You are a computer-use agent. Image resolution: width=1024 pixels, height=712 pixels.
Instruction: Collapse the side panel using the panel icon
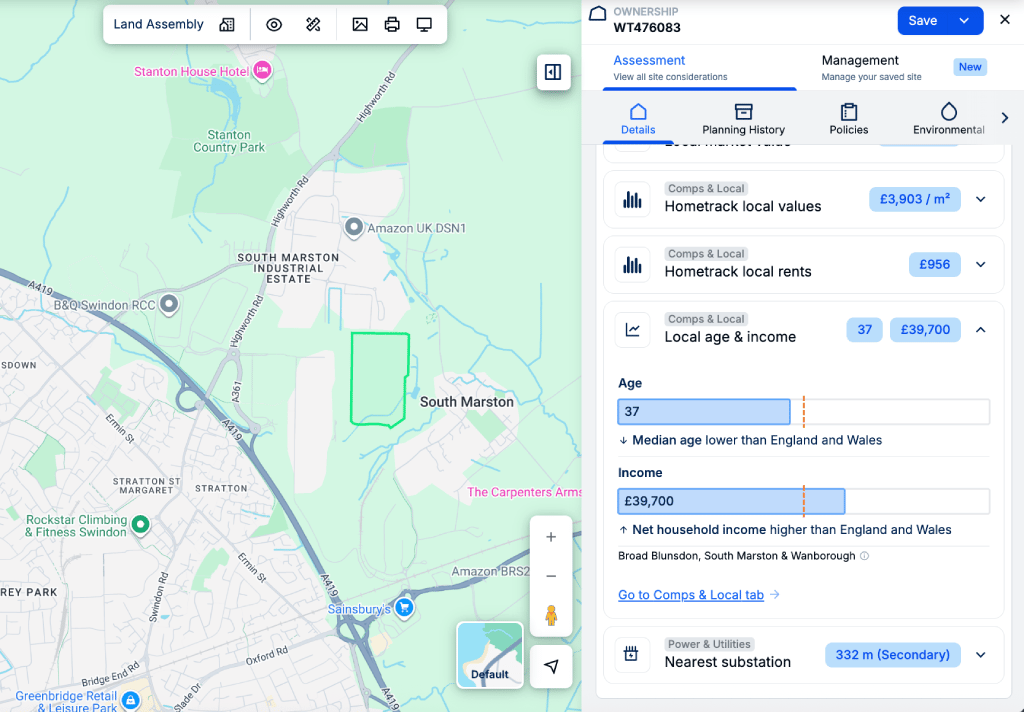(553, 72)
